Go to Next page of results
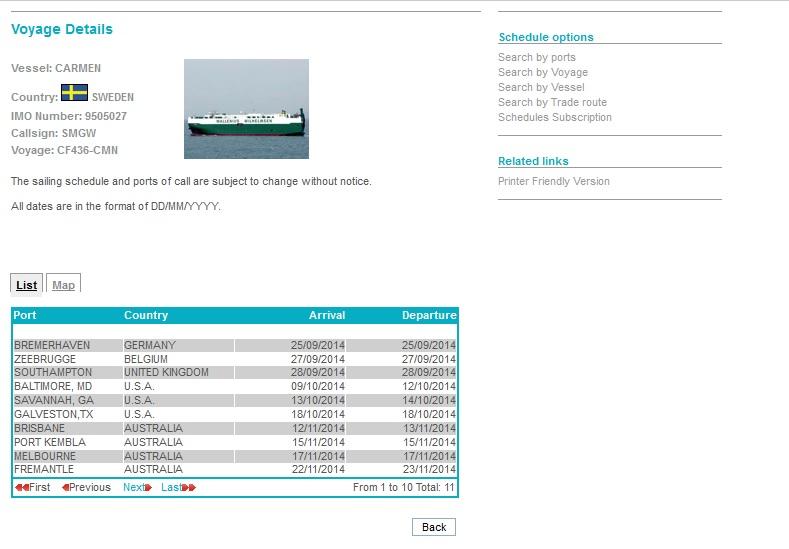The height and width of the screenshot is (549, 789). pos(137,487)
